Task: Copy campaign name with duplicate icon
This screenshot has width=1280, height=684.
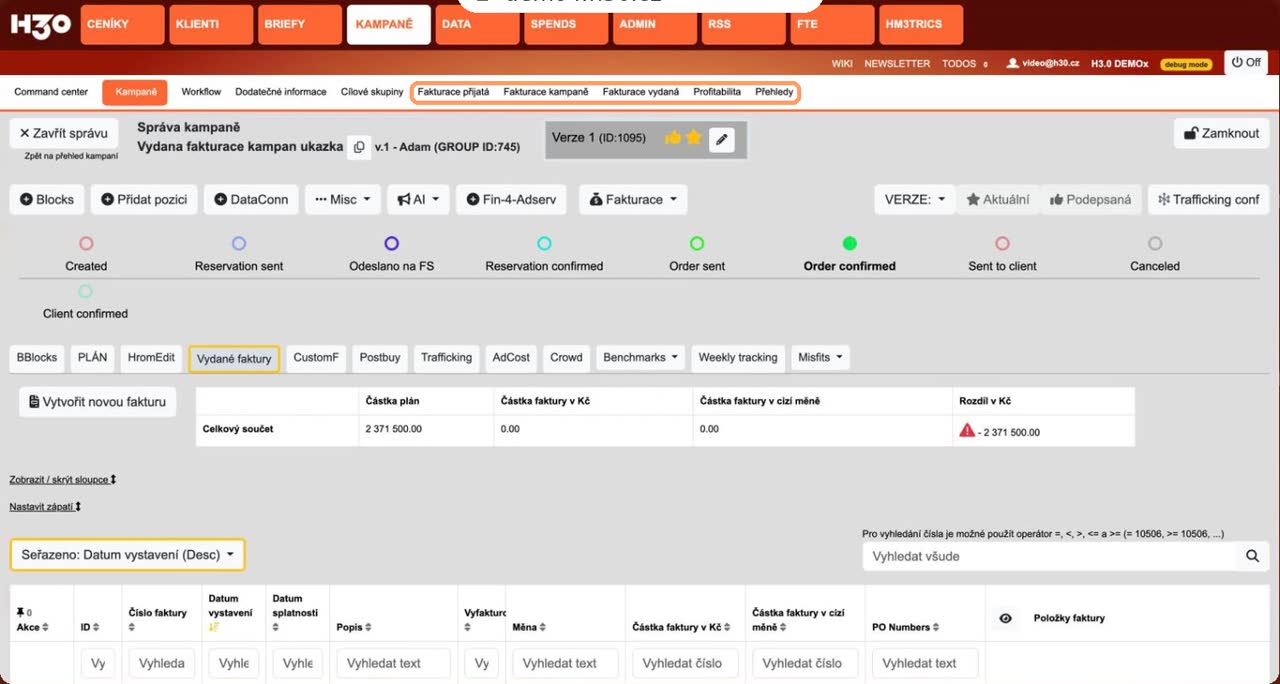Action: pyautogui.click(x=359, y=147)
